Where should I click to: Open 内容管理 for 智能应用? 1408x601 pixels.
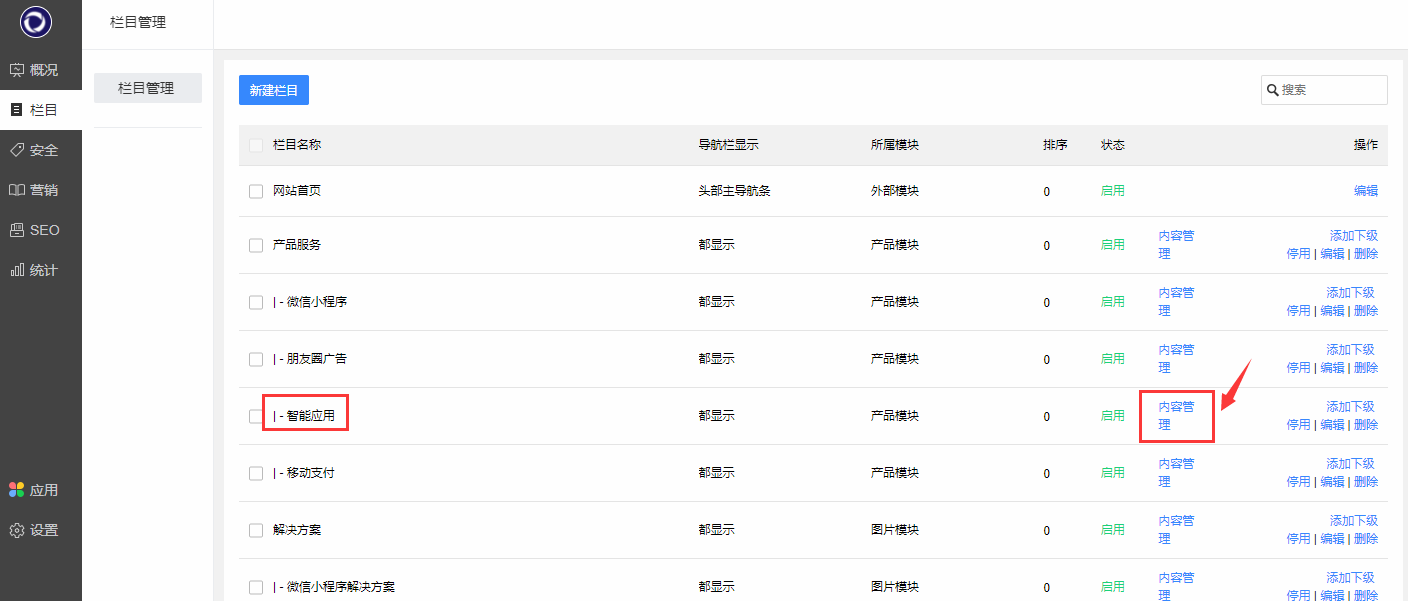[x=1176, y=416]
